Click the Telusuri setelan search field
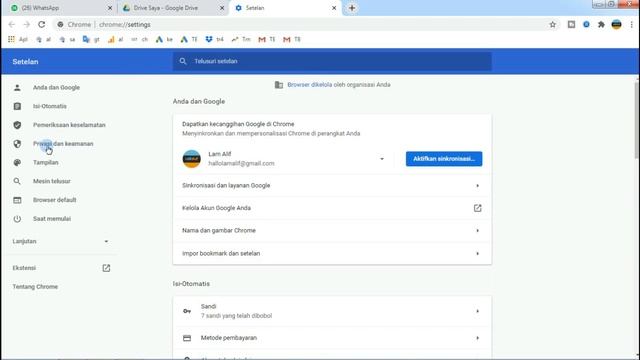 point(332,61)
